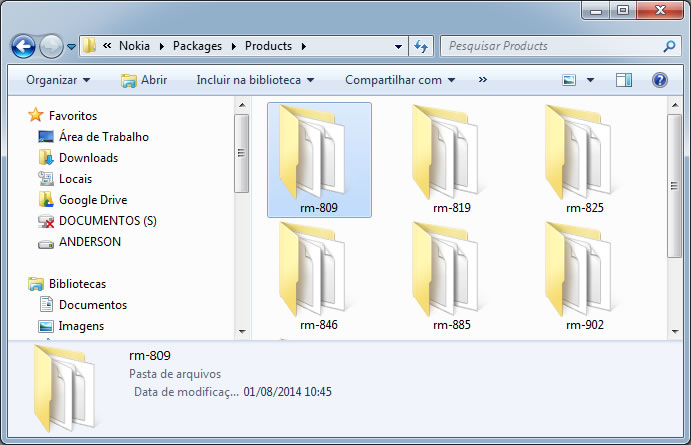
Task: Open the Organizar dropdown menu
Action: (58, 80)
